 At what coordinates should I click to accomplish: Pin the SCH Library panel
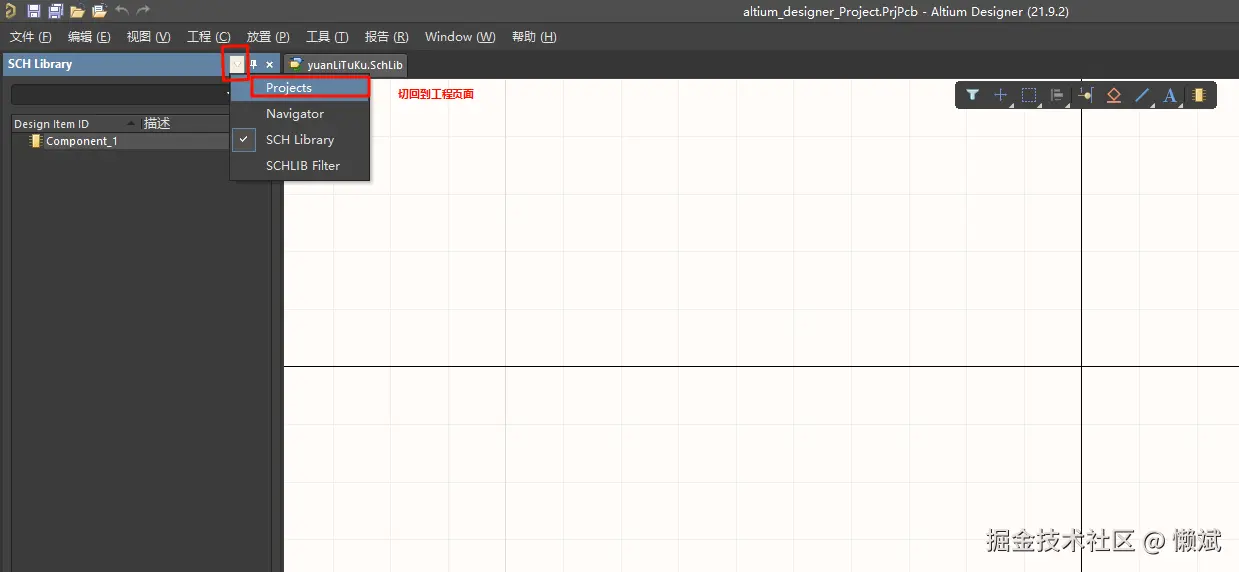coord(253,64)
